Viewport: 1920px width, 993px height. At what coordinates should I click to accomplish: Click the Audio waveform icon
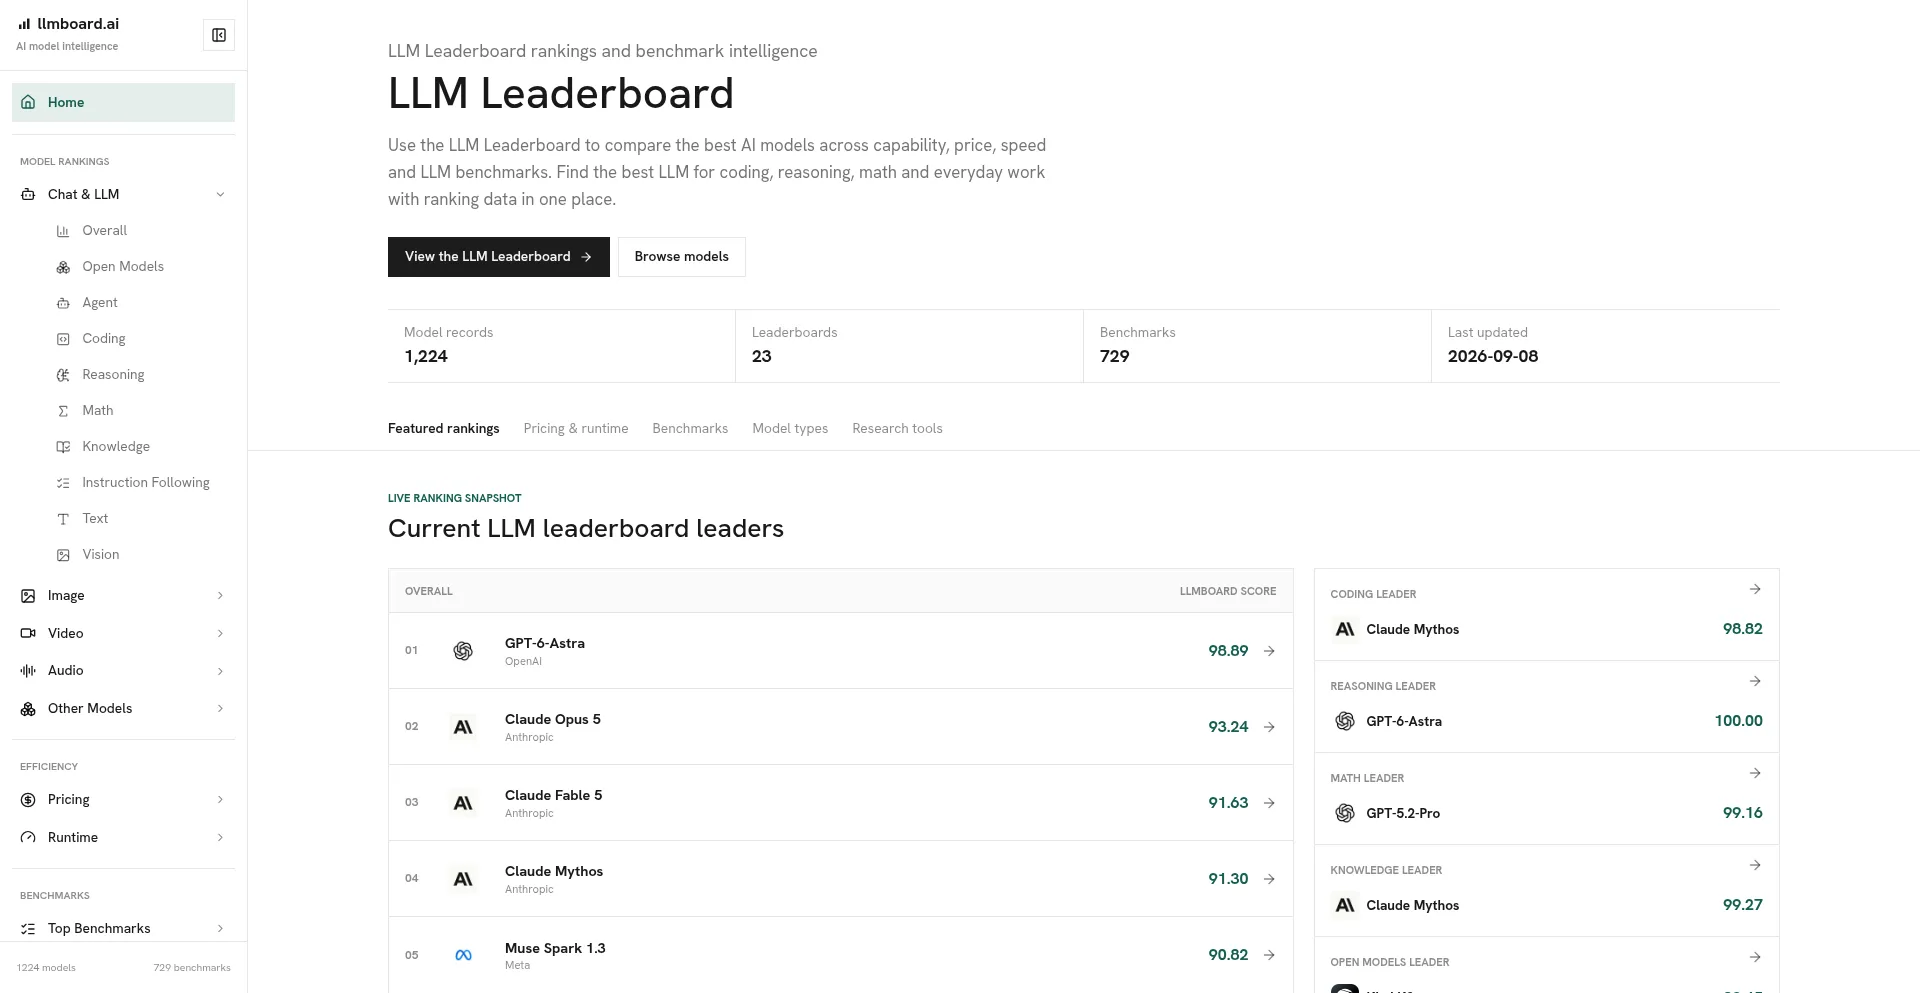click(28, 671)
